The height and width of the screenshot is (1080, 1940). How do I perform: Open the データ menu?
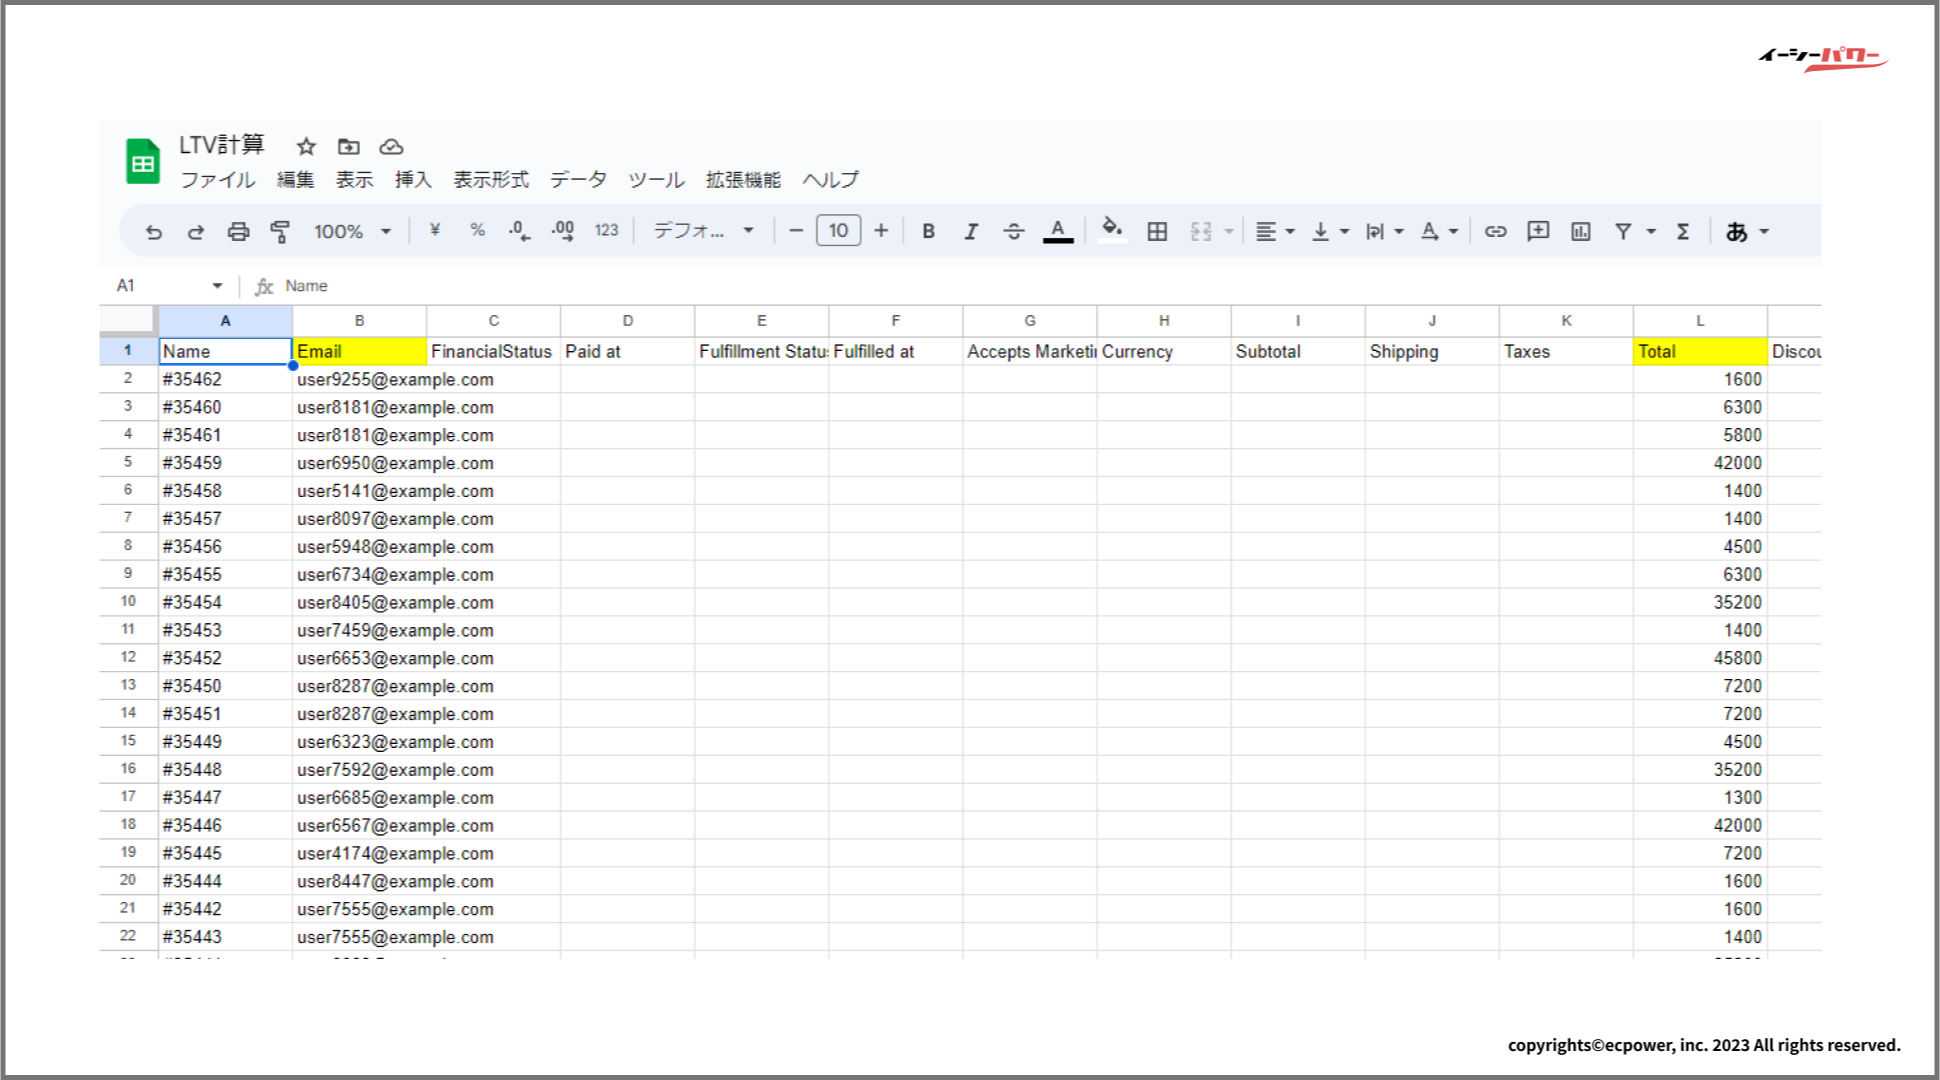[x=578, y=180]
